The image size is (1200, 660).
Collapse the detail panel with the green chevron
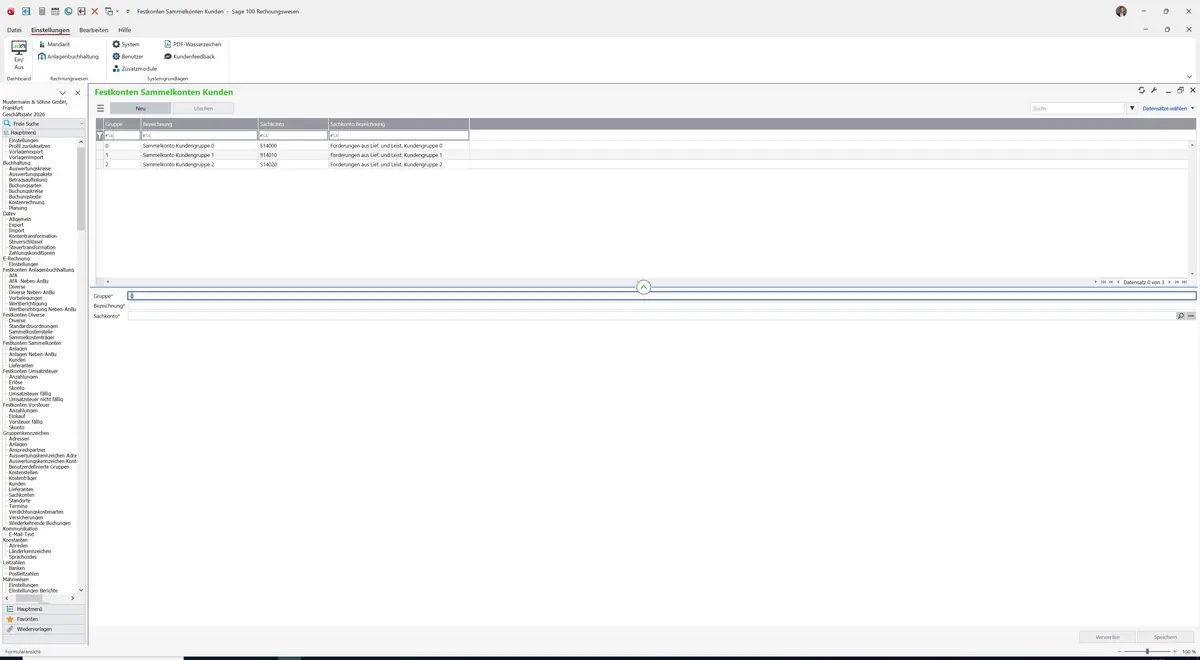coord(643,287)
